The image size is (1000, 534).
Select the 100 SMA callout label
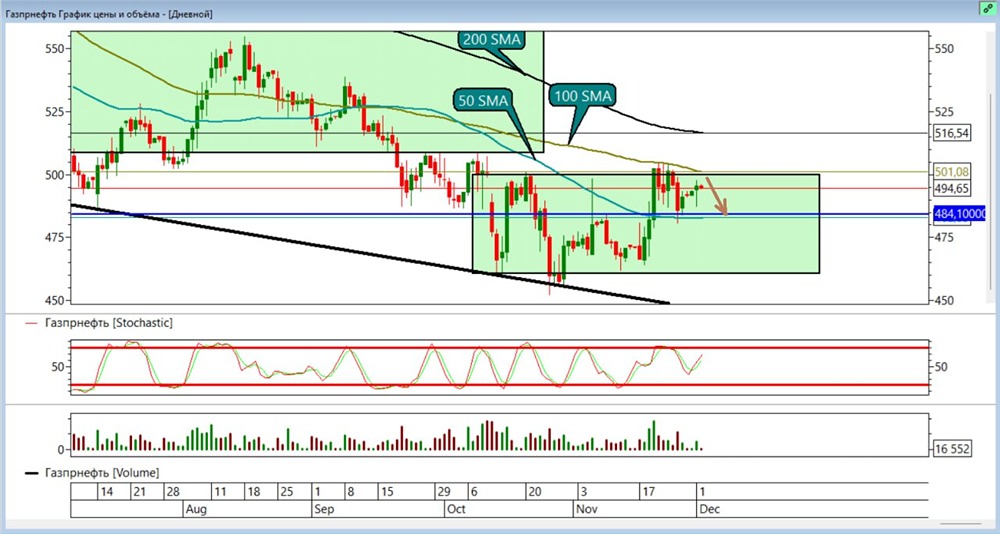click(x=580, y=96)
